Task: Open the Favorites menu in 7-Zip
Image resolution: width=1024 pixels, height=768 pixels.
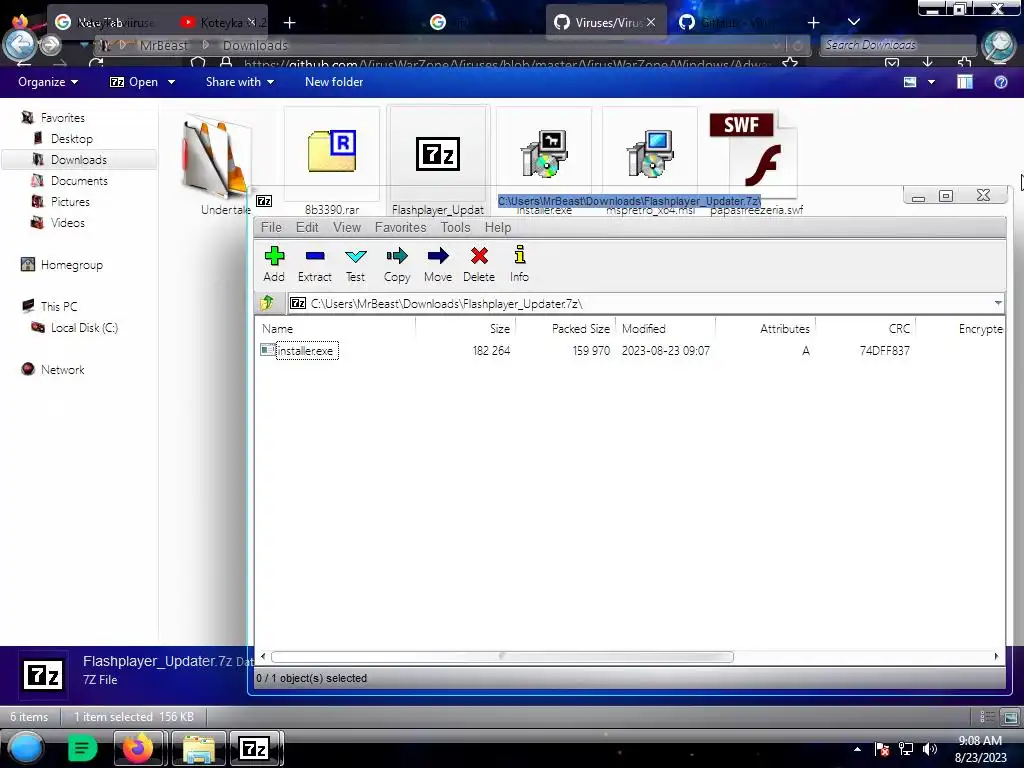Action: pyautogui.click(x=400, y=227)
